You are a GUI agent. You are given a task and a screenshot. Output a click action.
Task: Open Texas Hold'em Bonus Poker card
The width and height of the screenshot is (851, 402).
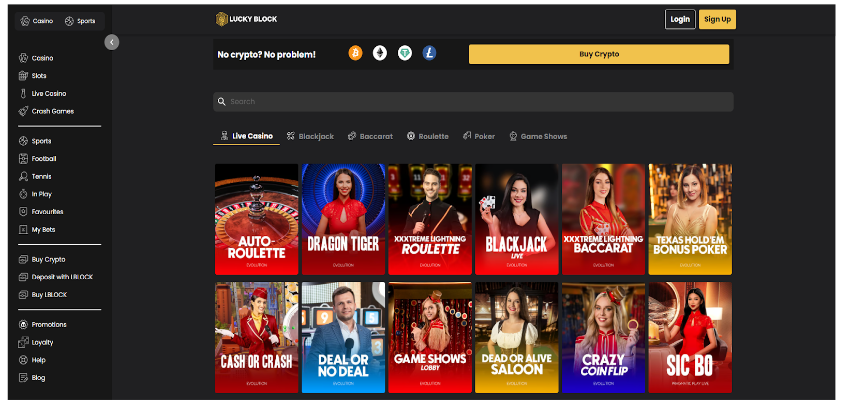click(690, 219)
